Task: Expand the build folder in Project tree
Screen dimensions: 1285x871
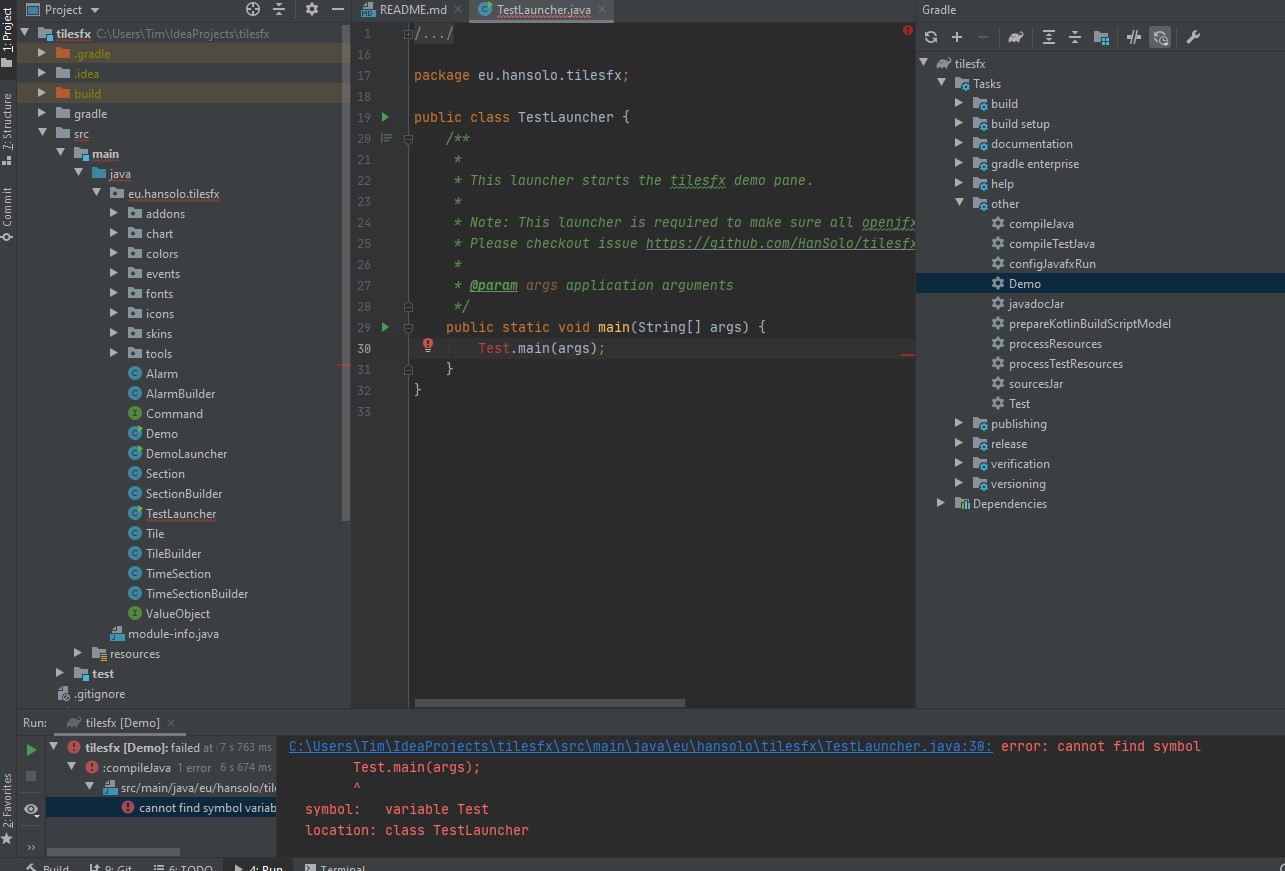Action: point(41,94)
